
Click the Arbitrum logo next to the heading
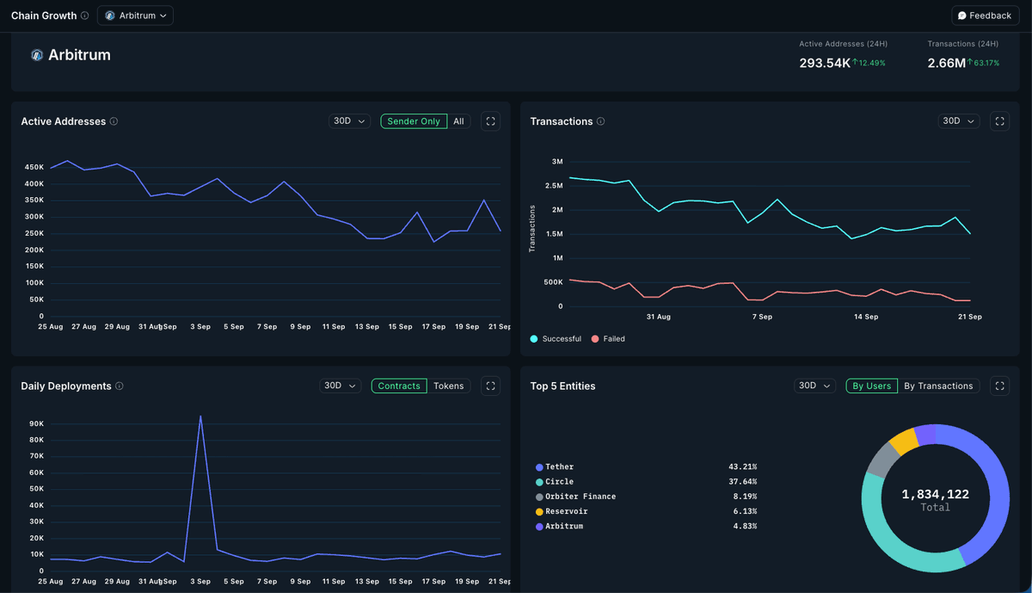tap(37, 55)
